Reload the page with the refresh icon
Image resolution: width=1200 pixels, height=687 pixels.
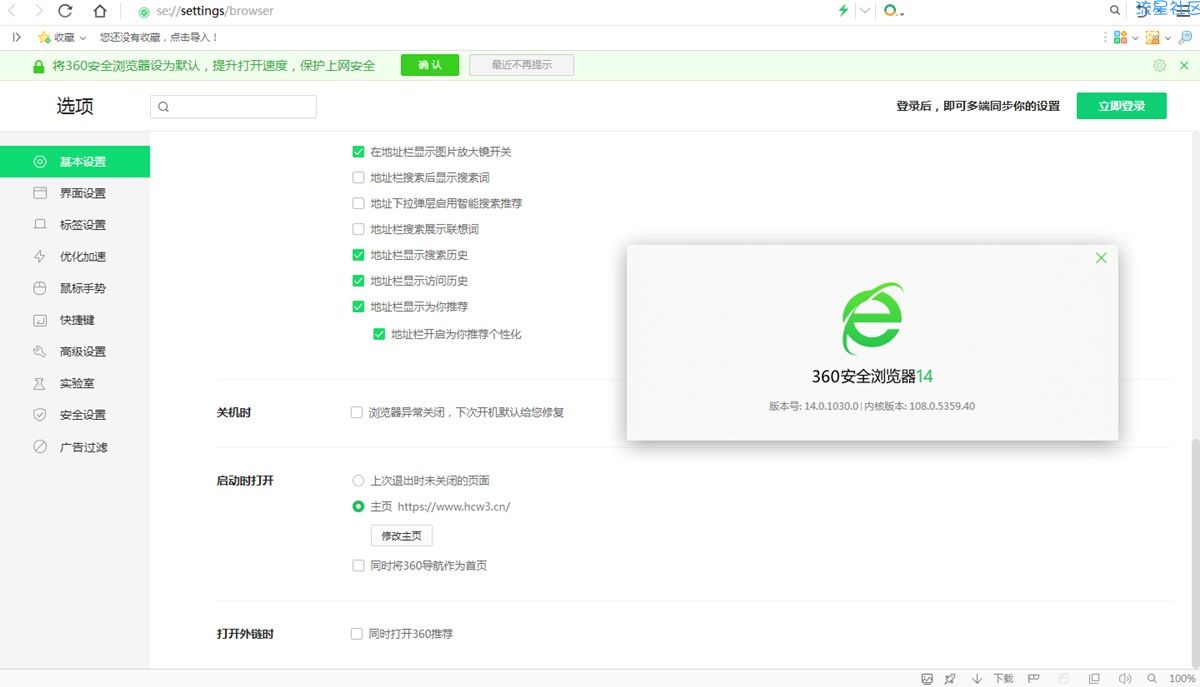[66, 11]
